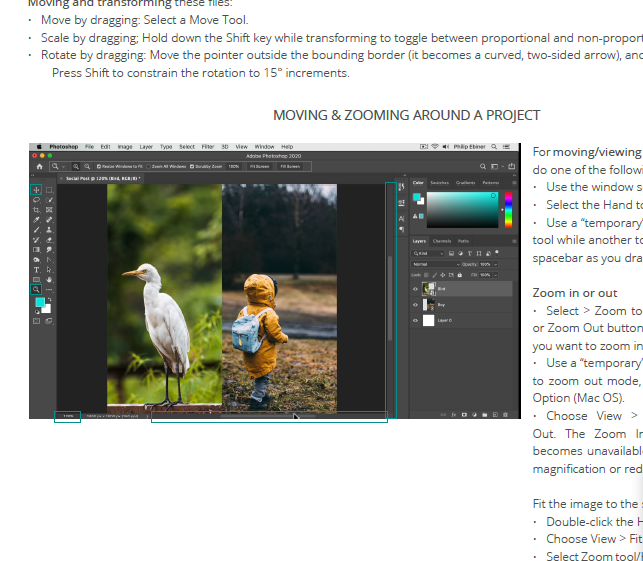
Task: Click the rainbow hue slider strip
Action: click(508, 210)
